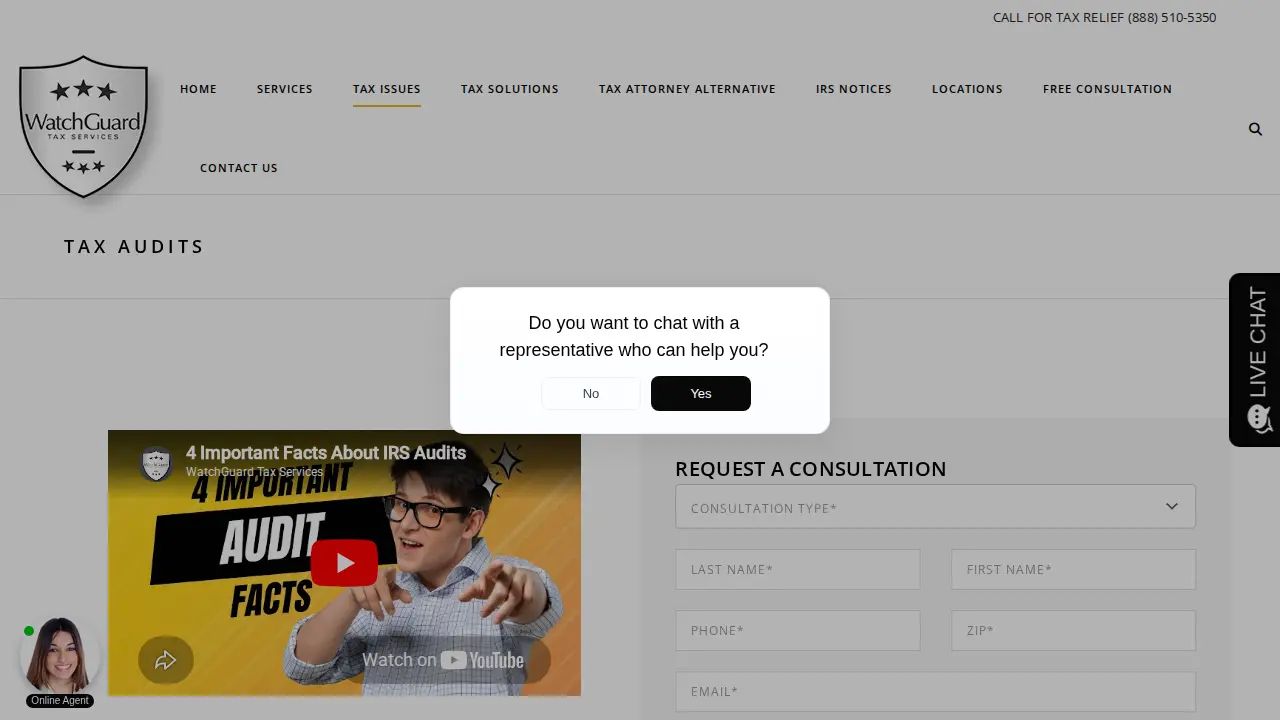Viewport: 1280px width, 720px height.
Task: Click the 'REQUEST A CONSULTATION' heading
Action: (811, 469)
